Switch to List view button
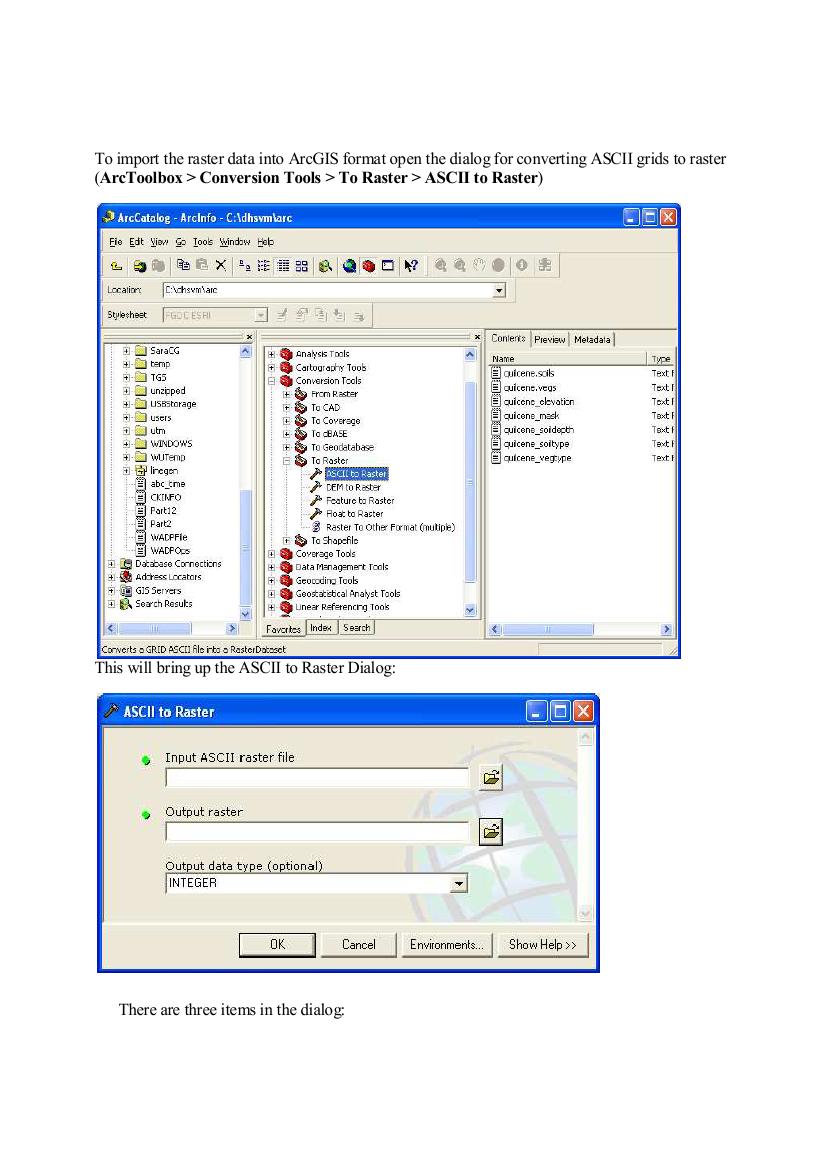 (264, 265)
